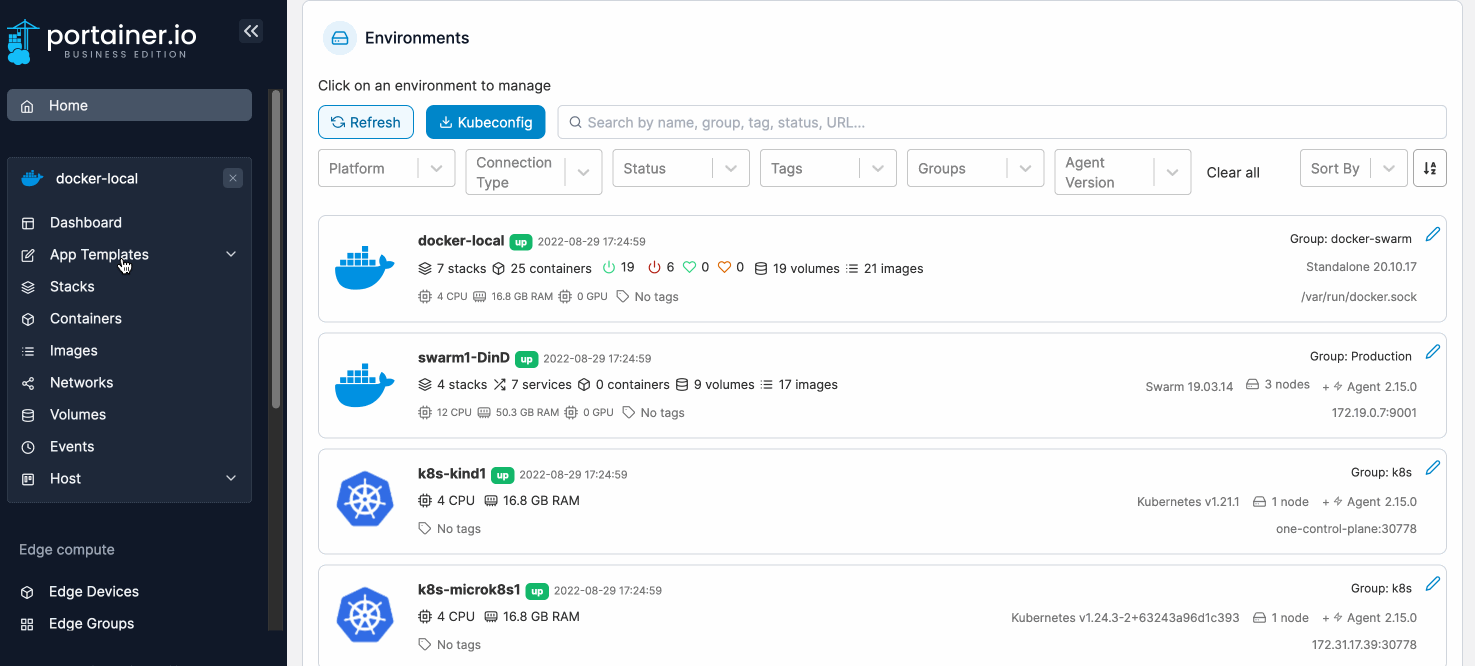This screenshot has height=666, width=1475.
Task: Download Kubeconfig via the button
Action: click(486, 122)
